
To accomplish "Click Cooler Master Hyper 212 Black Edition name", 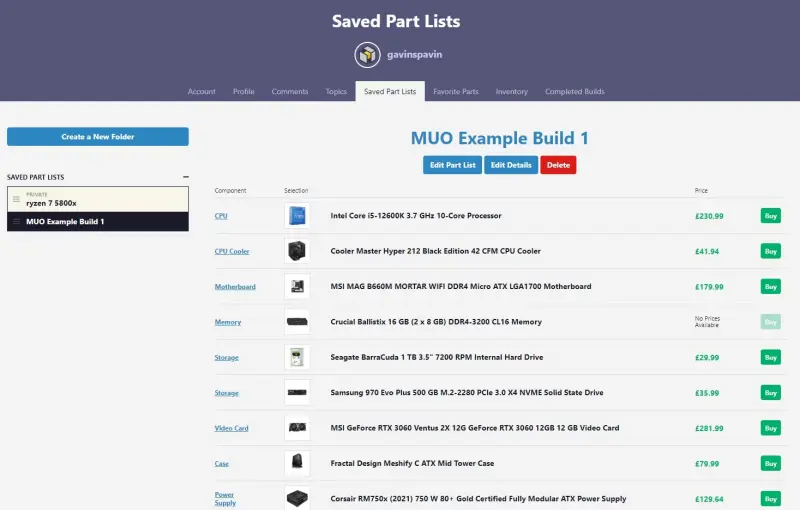I will click(x=435, y=251).
